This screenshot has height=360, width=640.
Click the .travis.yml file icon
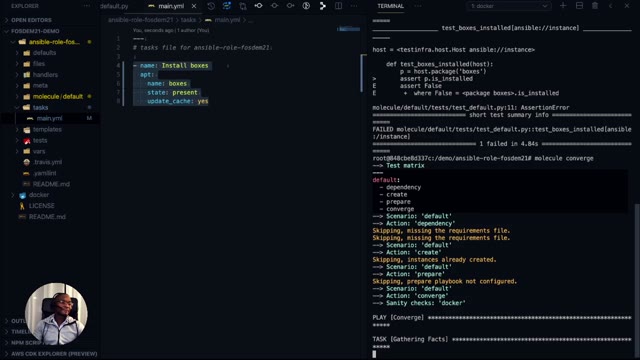[x=27, y=162]
